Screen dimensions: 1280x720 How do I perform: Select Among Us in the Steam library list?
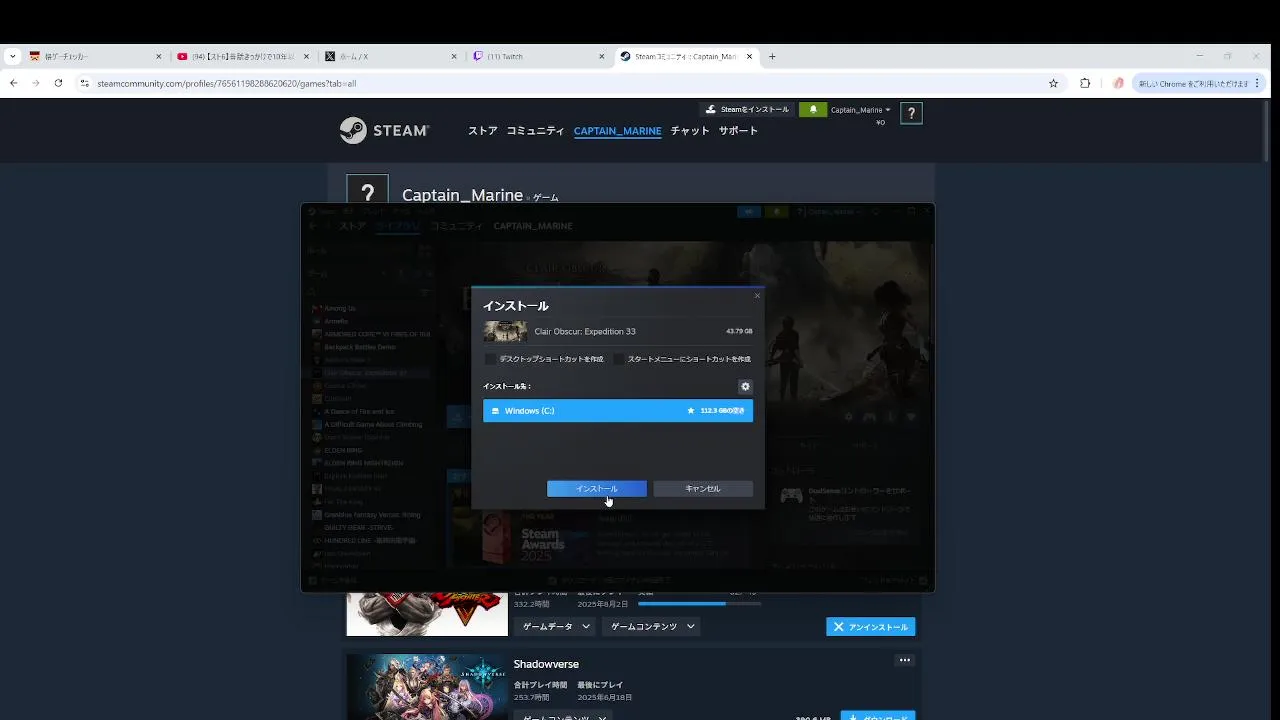[340, 308]
